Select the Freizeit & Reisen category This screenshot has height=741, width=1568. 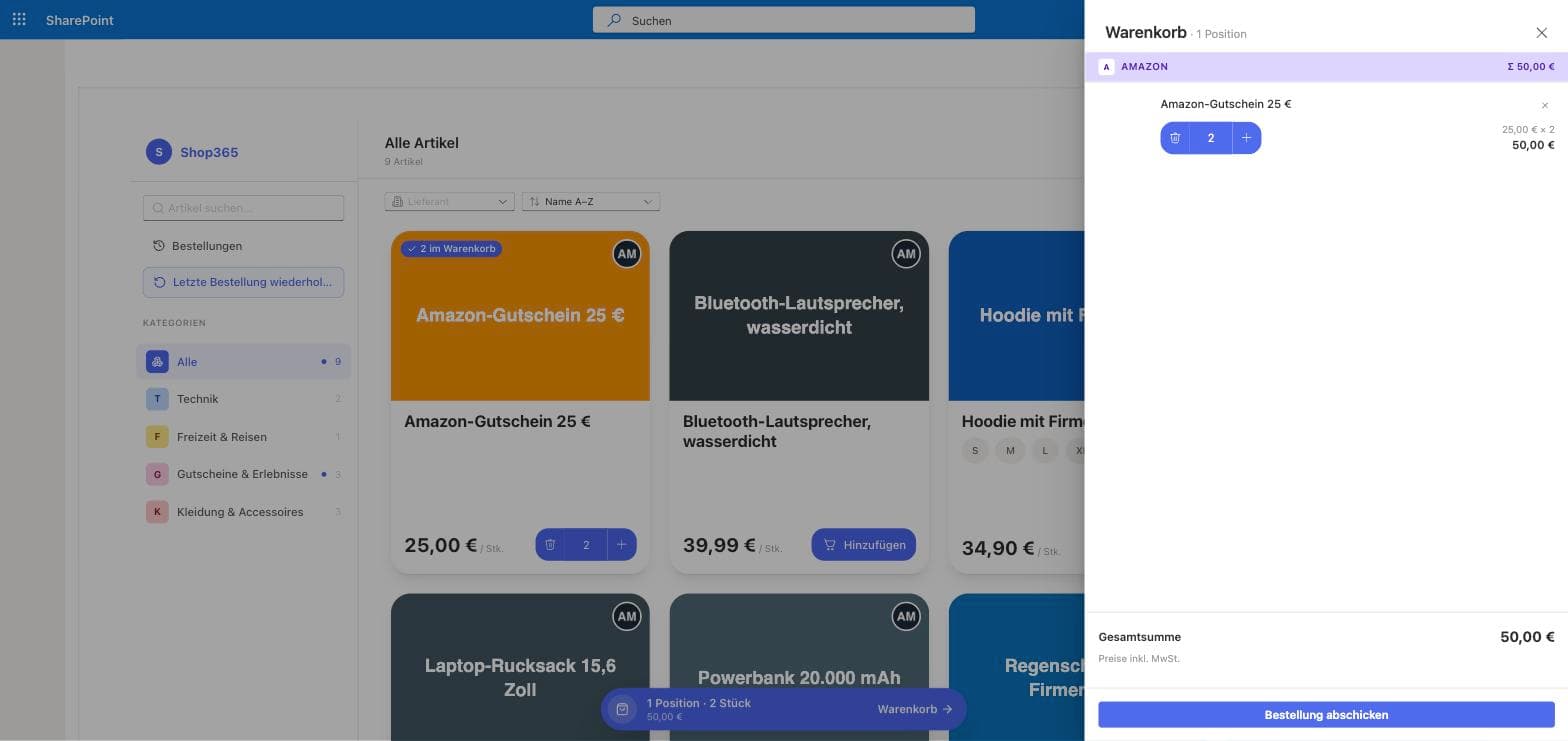click(x=244, y=437)
